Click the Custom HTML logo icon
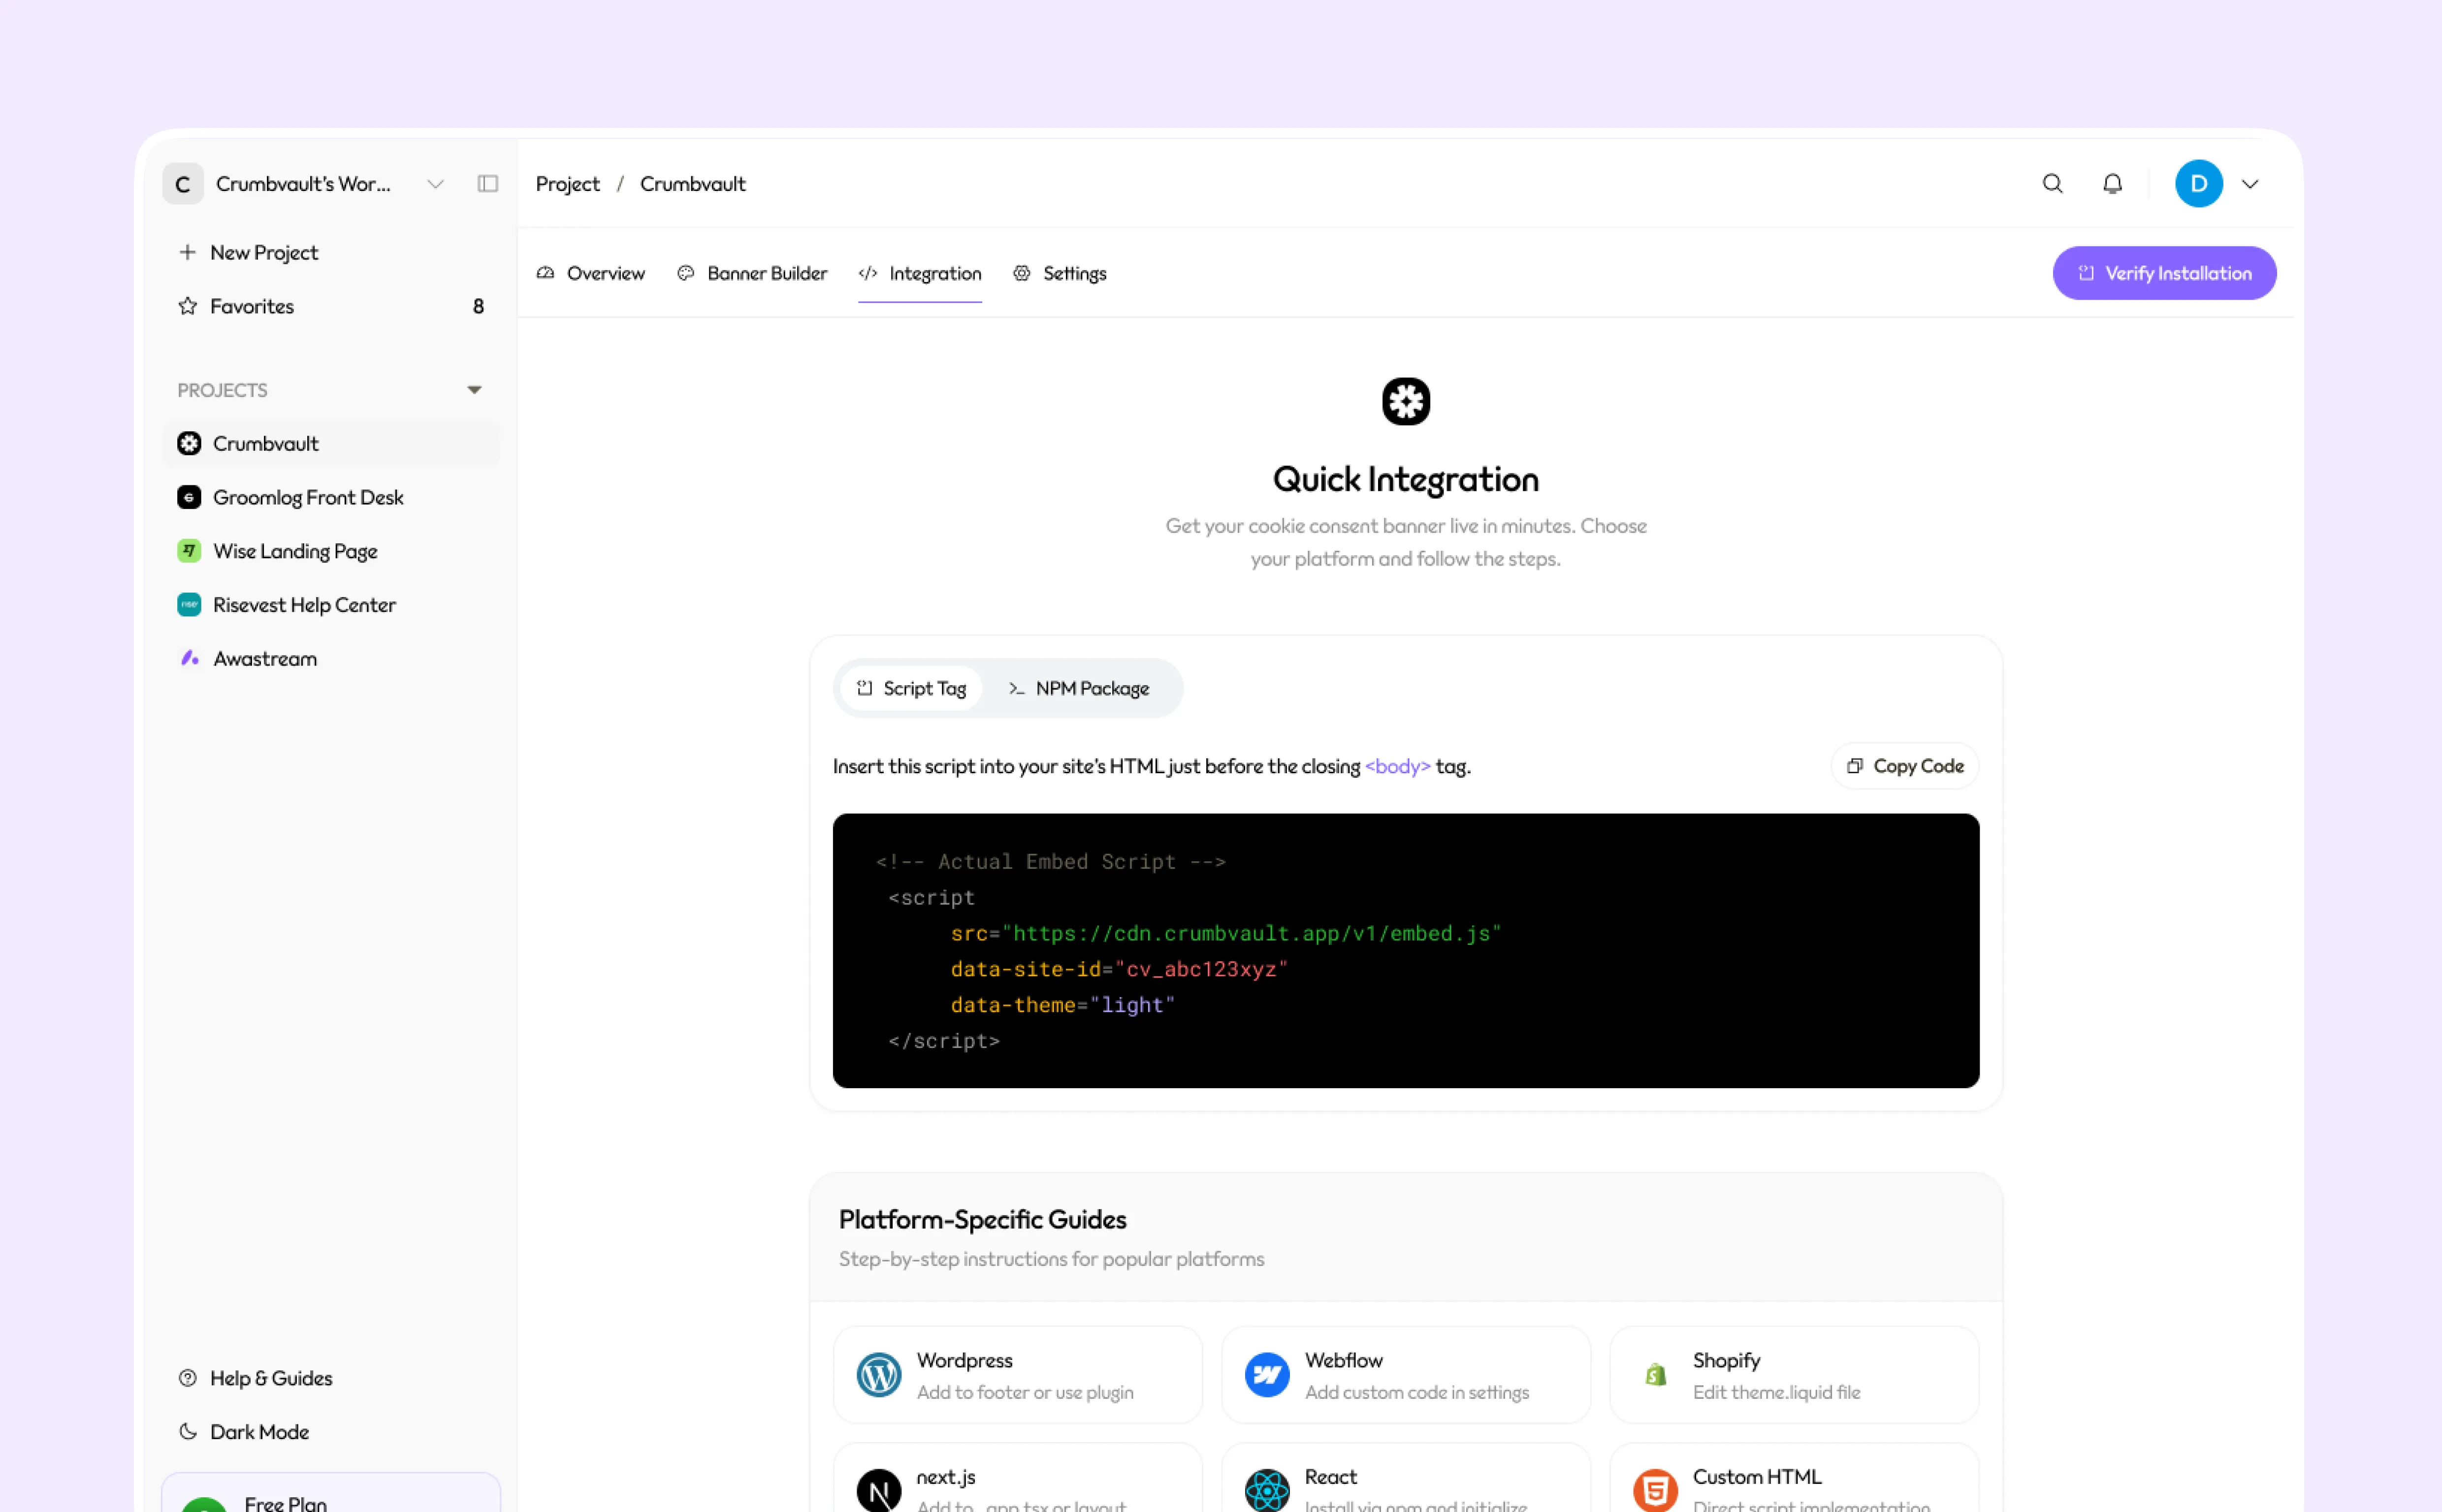This screenshot has width=2442, height=1512. (1655, 1490)
